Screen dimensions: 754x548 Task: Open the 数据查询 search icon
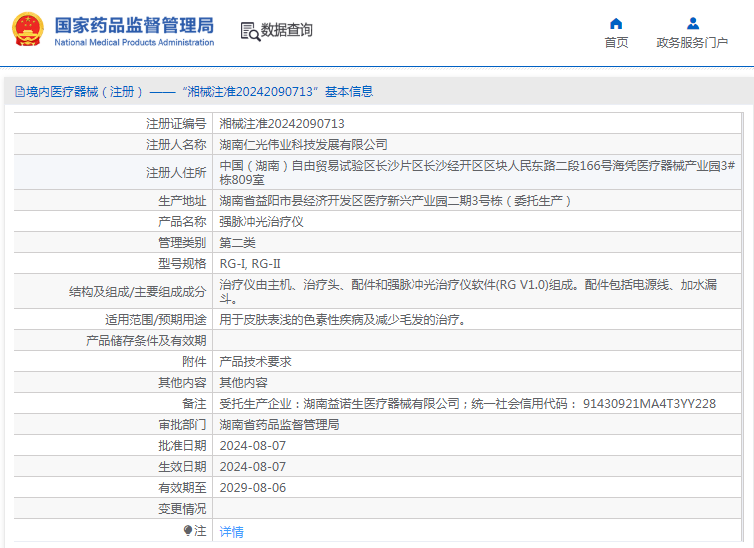(250, 32)
